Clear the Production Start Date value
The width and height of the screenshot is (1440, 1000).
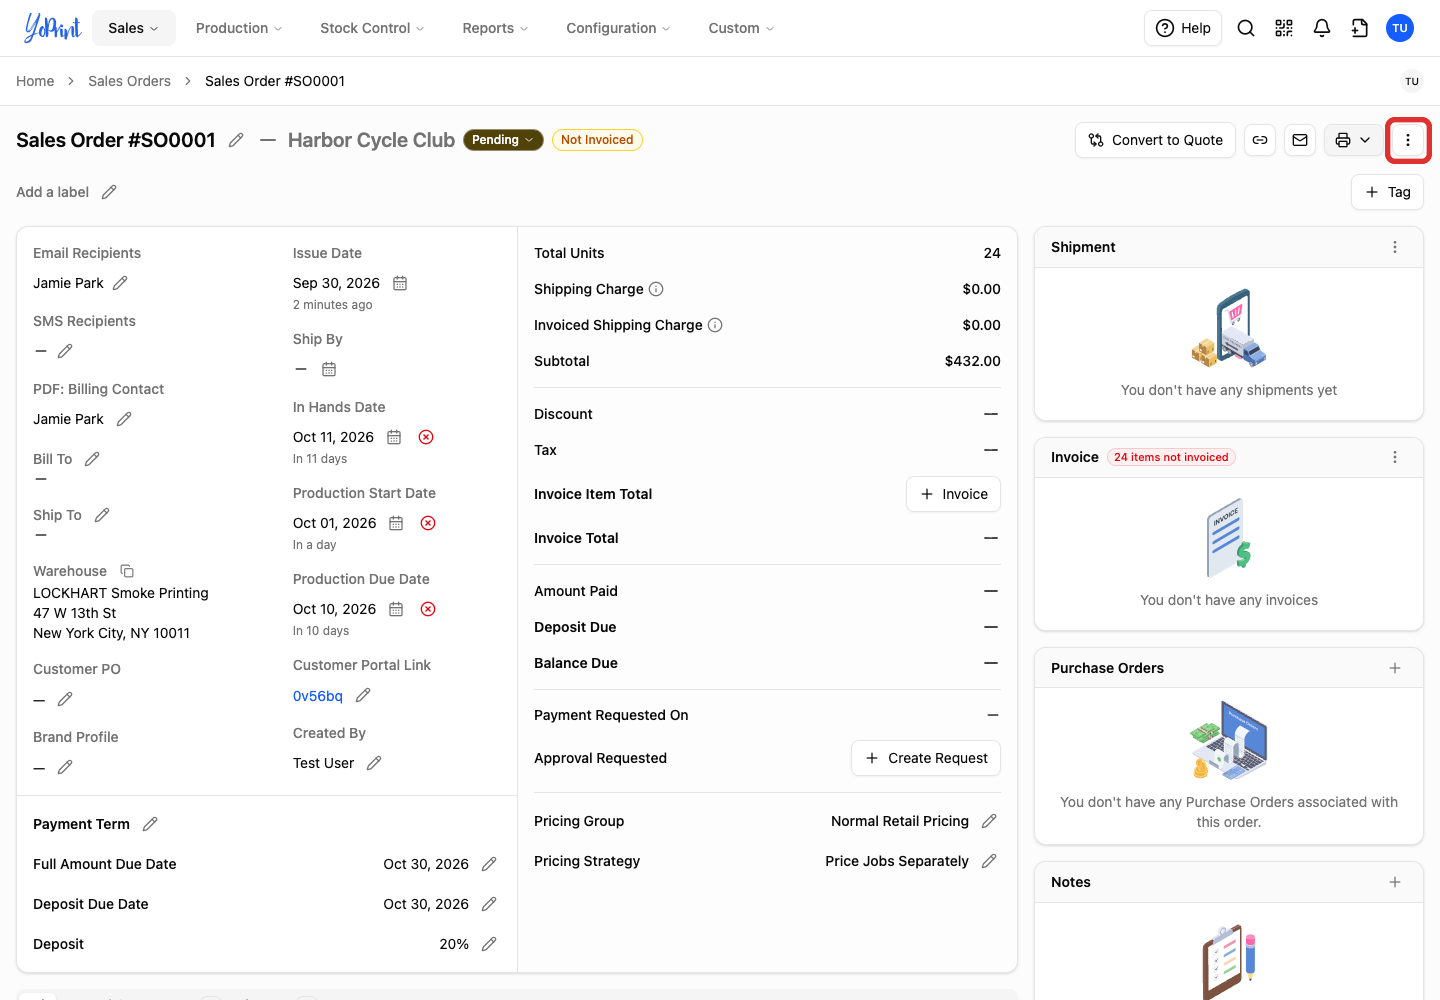(428, 523)
